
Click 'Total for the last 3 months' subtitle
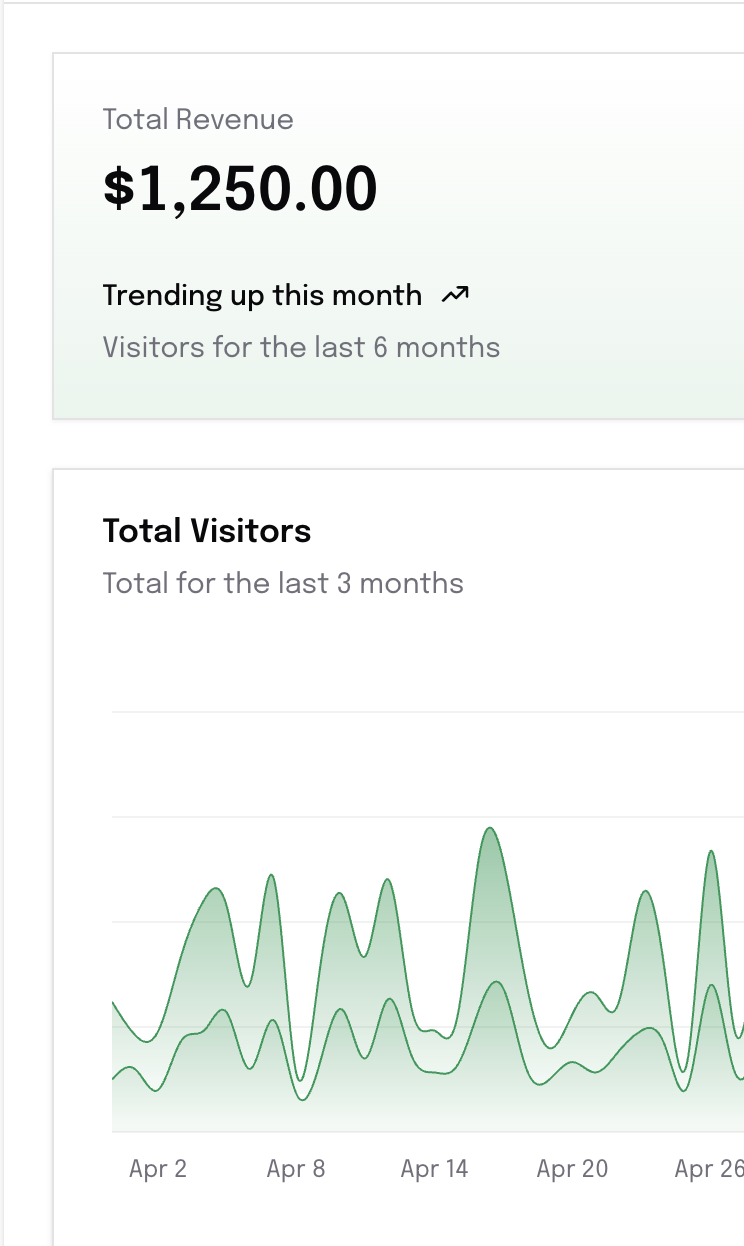(283, 583)
